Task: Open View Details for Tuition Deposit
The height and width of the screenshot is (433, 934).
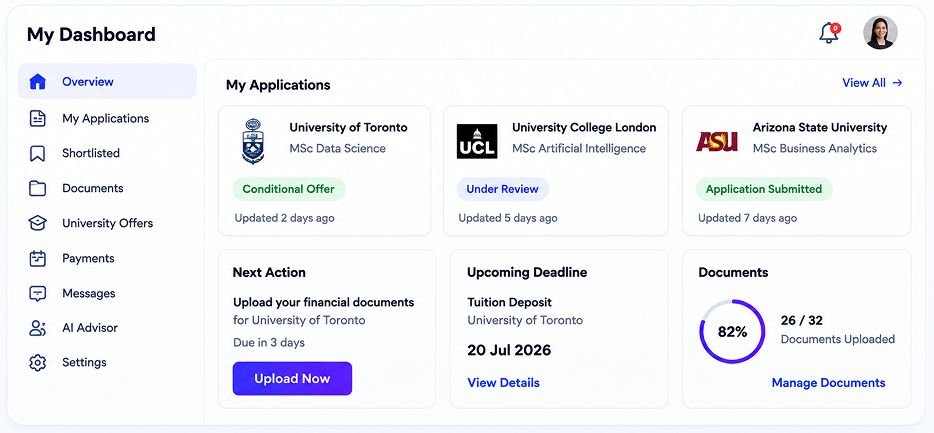Action: point(503,383)
